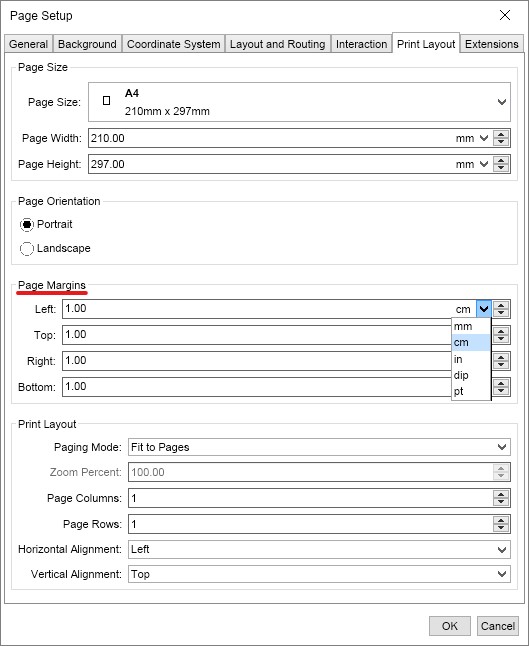This screenshot has height=646, width=529.
Task: Decrease Page Rows with down arrow
Action: pos(501,528)
